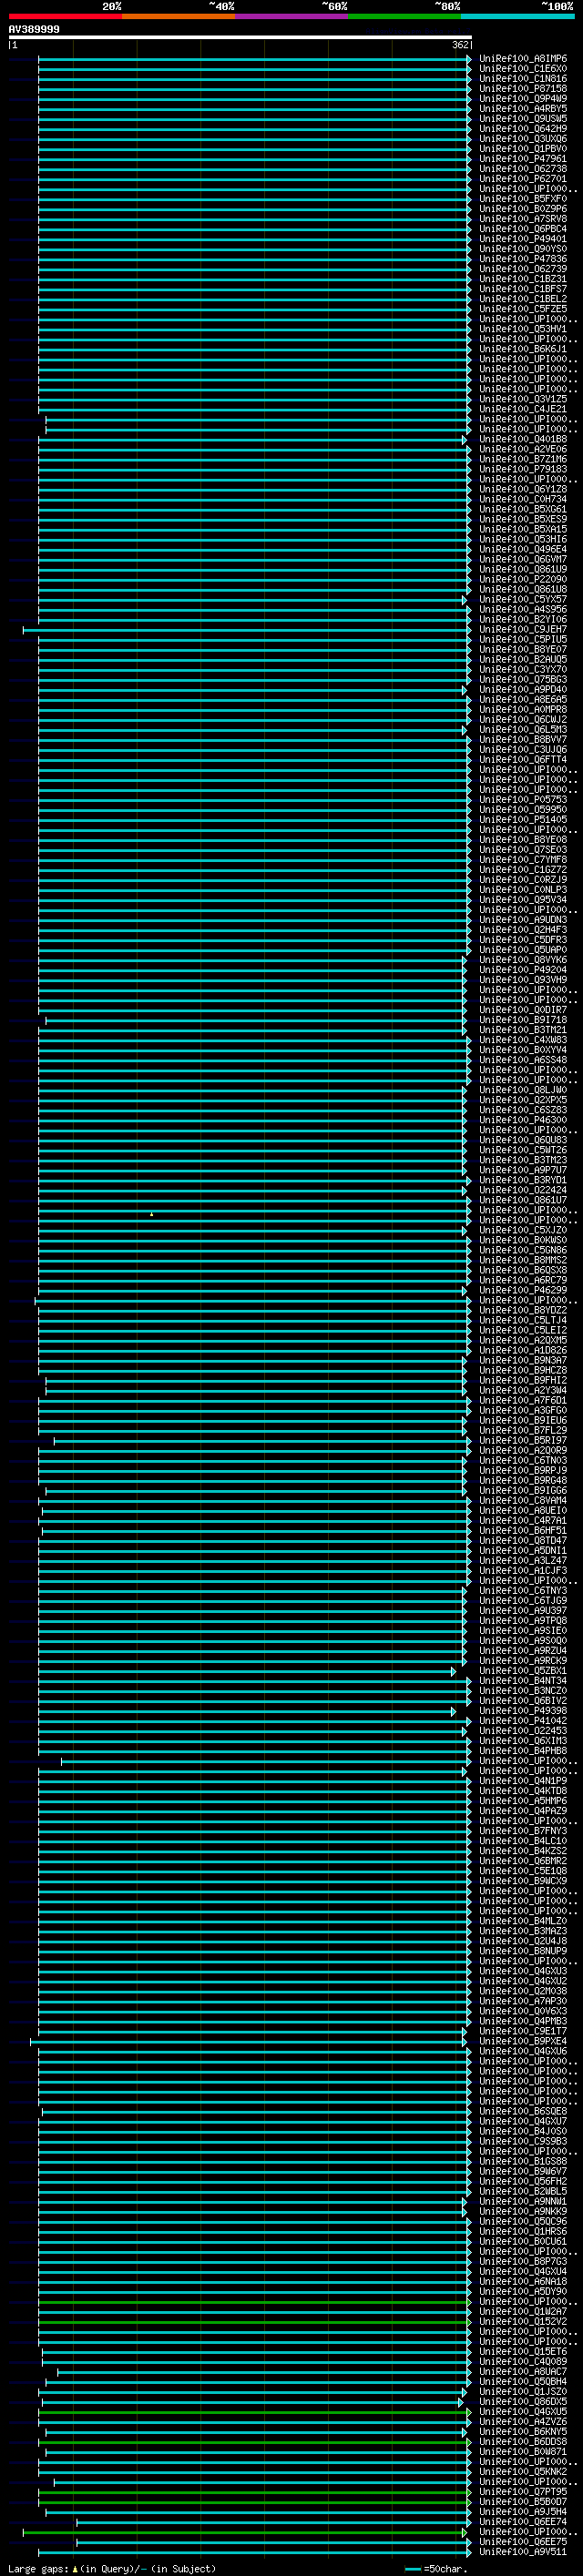Select the UniRef100_Q9USW5 label
Screen dimensions: 583x2576
[x=522, y=119]
